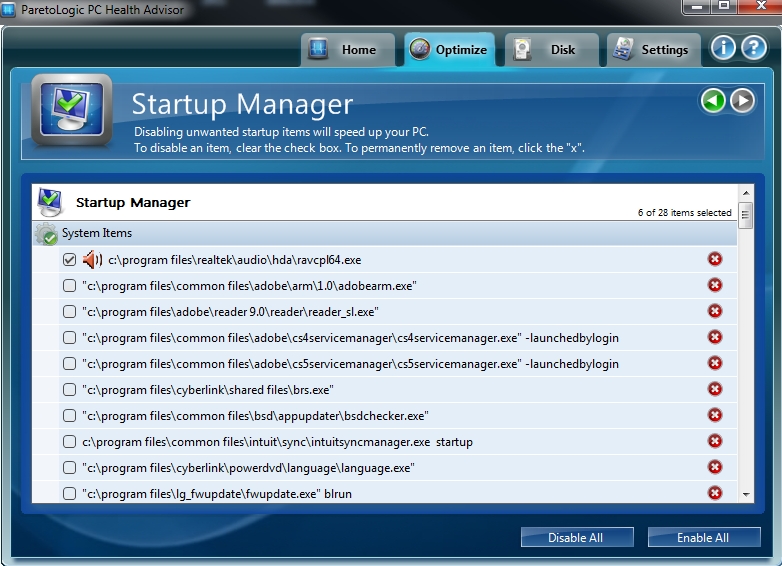Viewport: 782px width, 566px height.
Task: Remove reader_sl.exe item with red x
Action: pyautogui.click(x=715, y=311)
